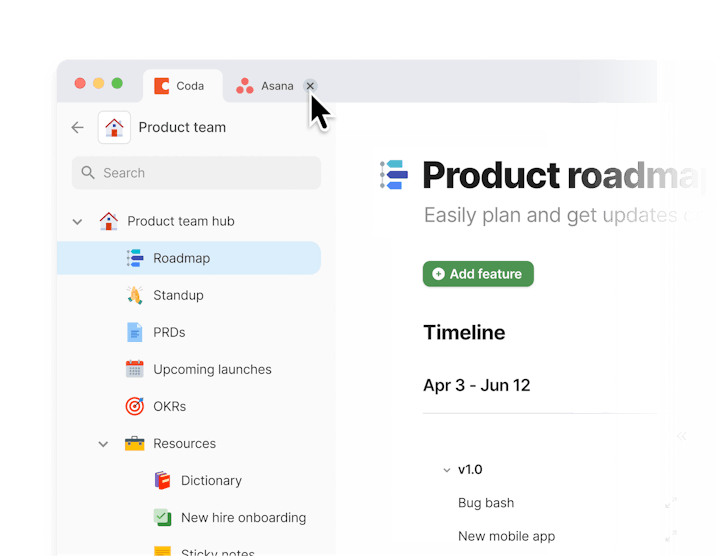Click the Roadmap icon in sidebar
This screenshot has width=720, height=557.
[134, 258]
